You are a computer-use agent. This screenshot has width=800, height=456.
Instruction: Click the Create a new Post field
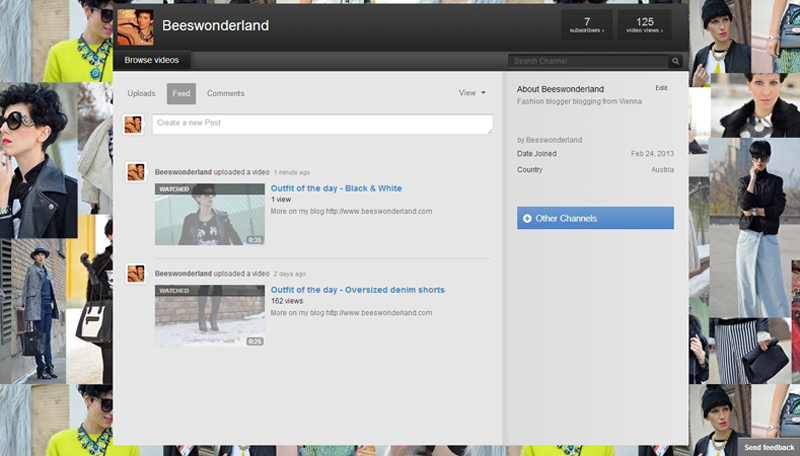[322, 124]
